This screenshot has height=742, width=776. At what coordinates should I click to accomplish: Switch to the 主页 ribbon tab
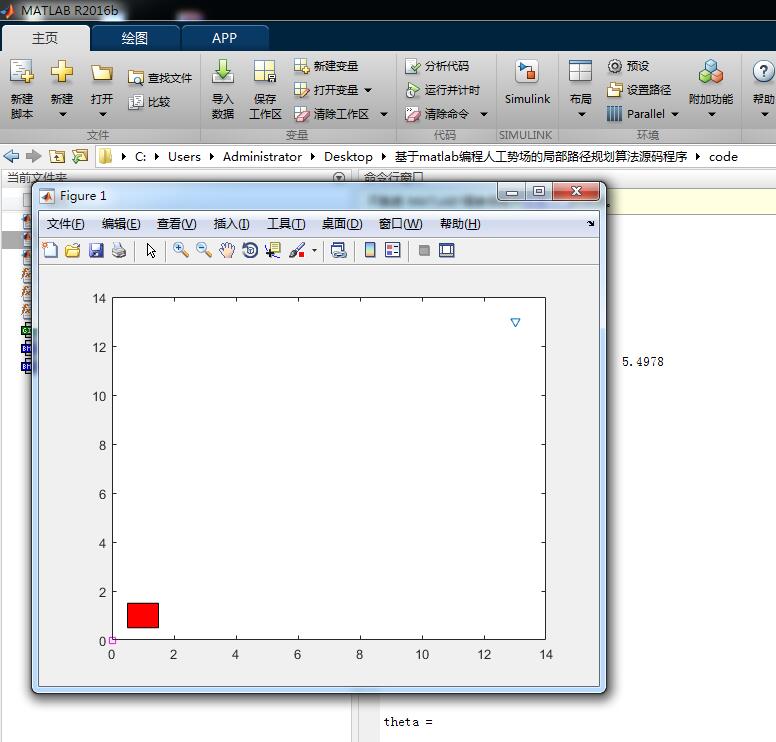tap(45, 38)
